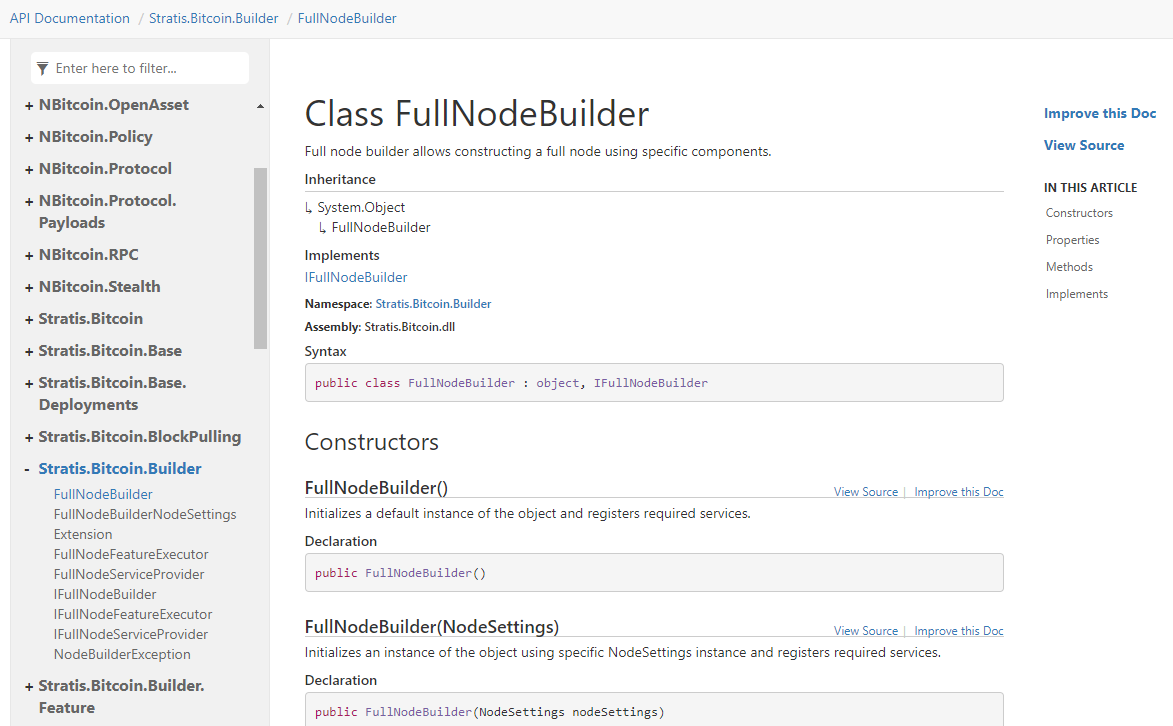The height and width of the screenshot is (726, 1173).
Task: Expand the NBitcoin.Protocol namespace
Action: click(x=28, y=170)
